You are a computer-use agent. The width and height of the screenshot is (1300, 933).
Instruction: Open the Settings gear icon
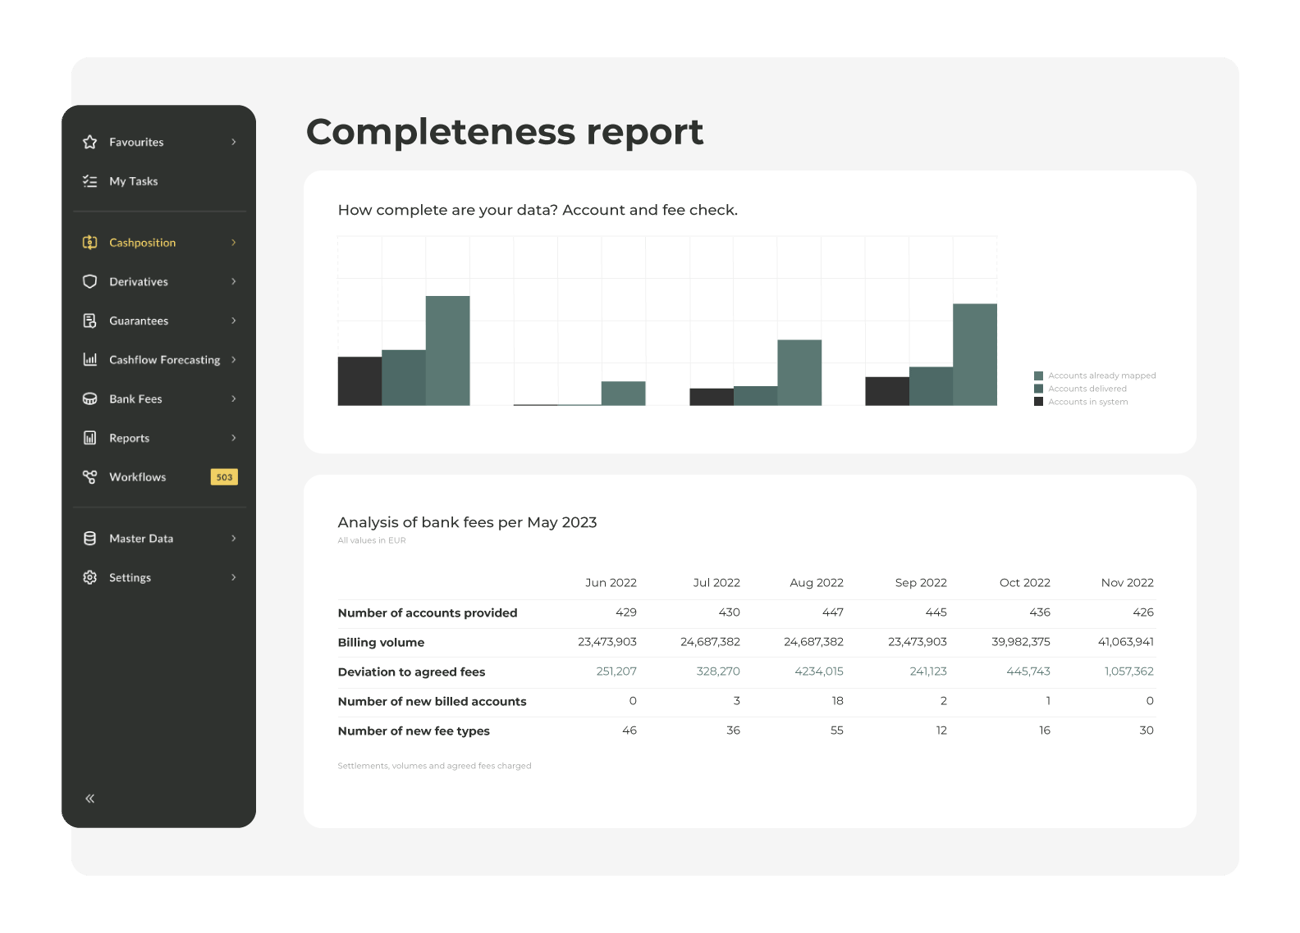coord(89,577)
